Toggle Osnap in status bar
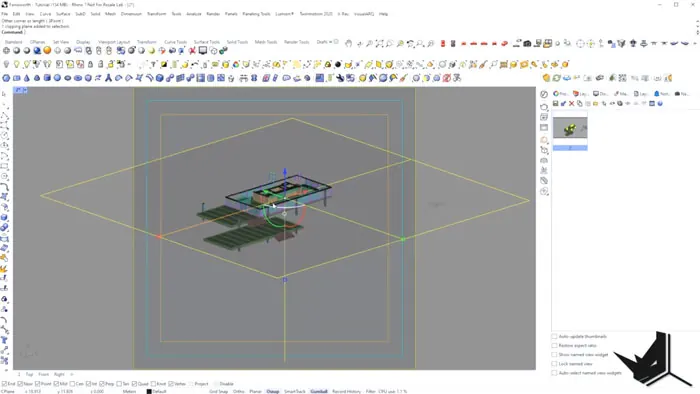Screen dimensions: 700x394 point(273,391)
